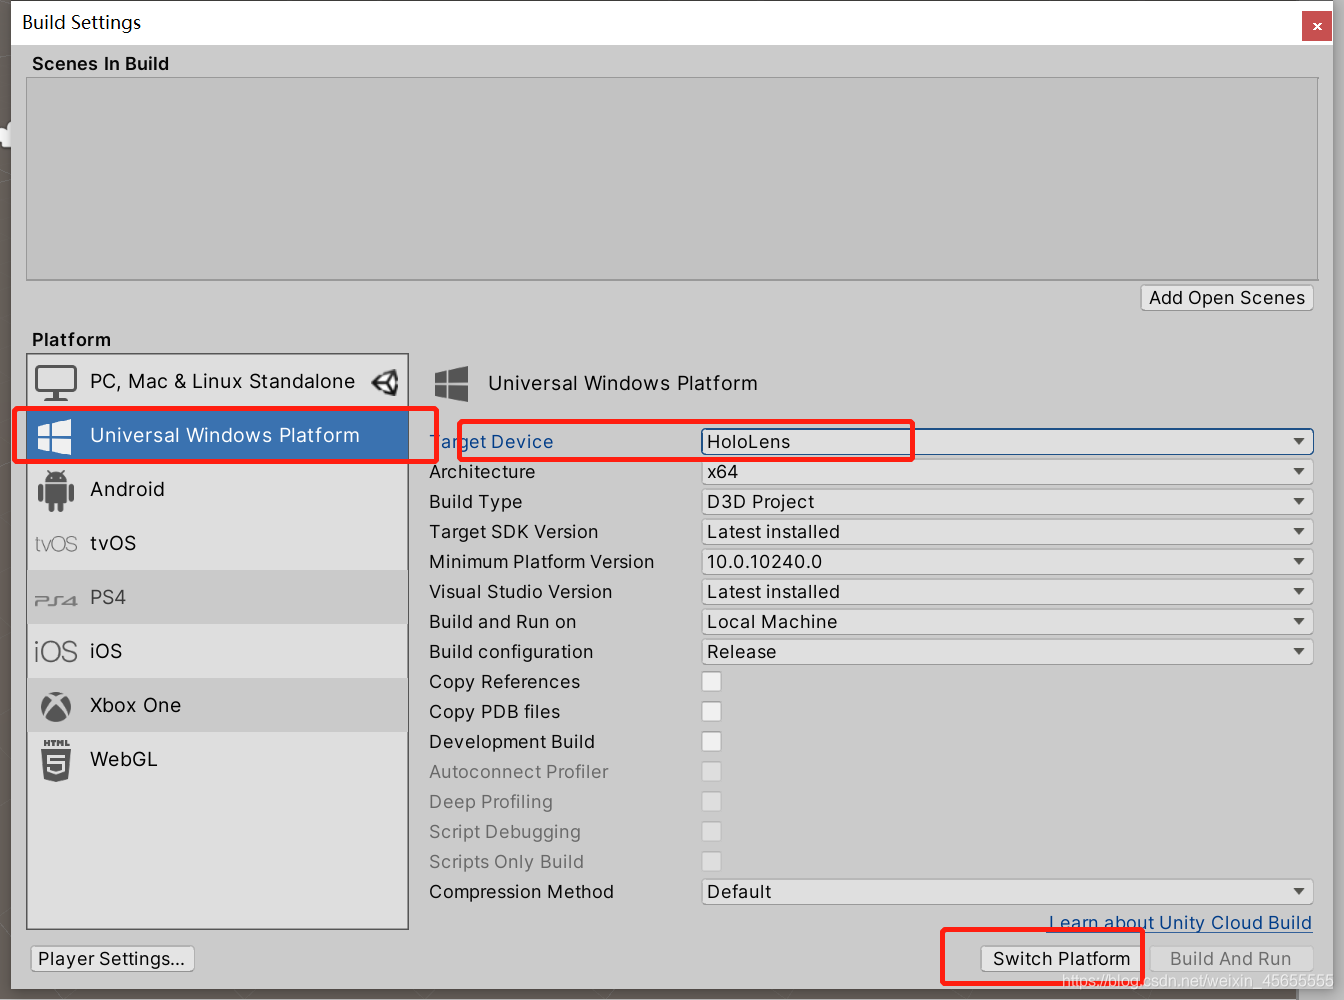Toggle the Development Build checkbox
This screenshot has height=1000, width=1344.
(711, 742)
